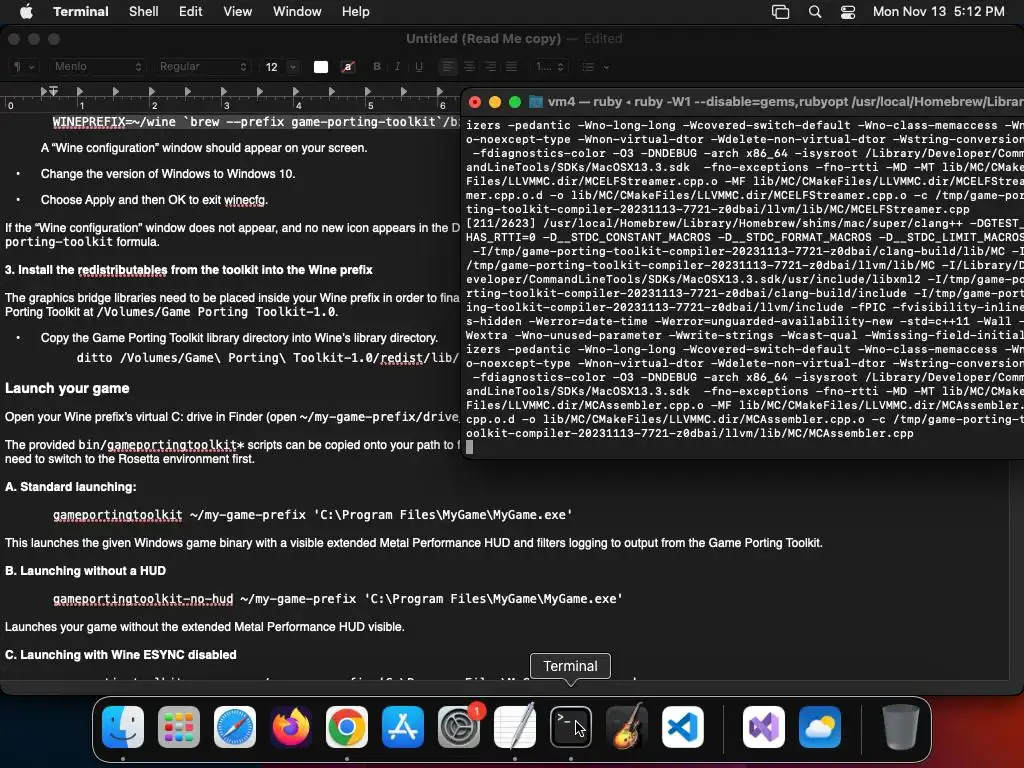The height and width of the screenshot is (768, 1024).
Task: Open the Regular typeface dropdown
Action: coord(202,67)
